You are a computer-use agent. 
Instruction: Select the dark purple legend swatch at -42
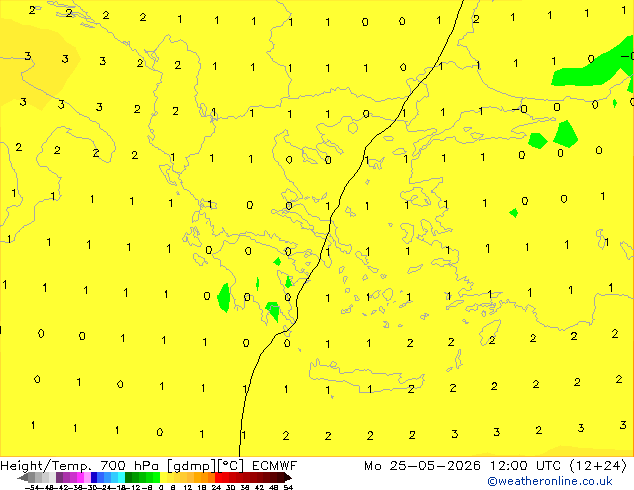click(x=59, y=477)
